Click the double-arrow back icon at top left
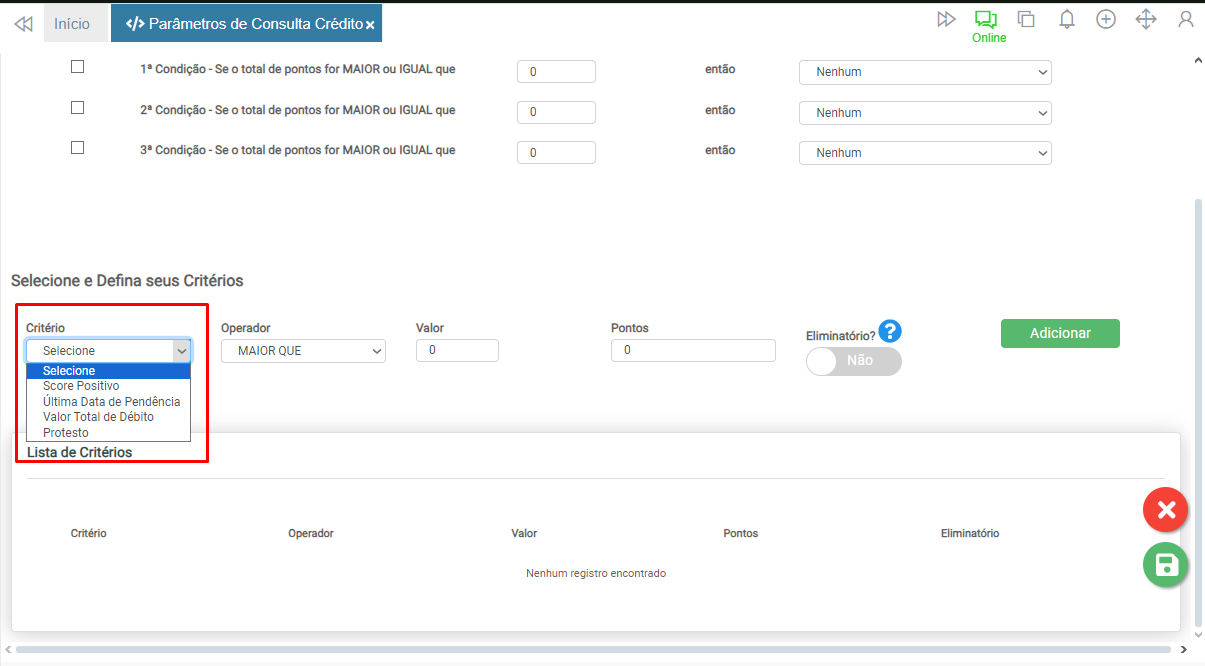This screenshot has height=666, width=1205. 23,23
